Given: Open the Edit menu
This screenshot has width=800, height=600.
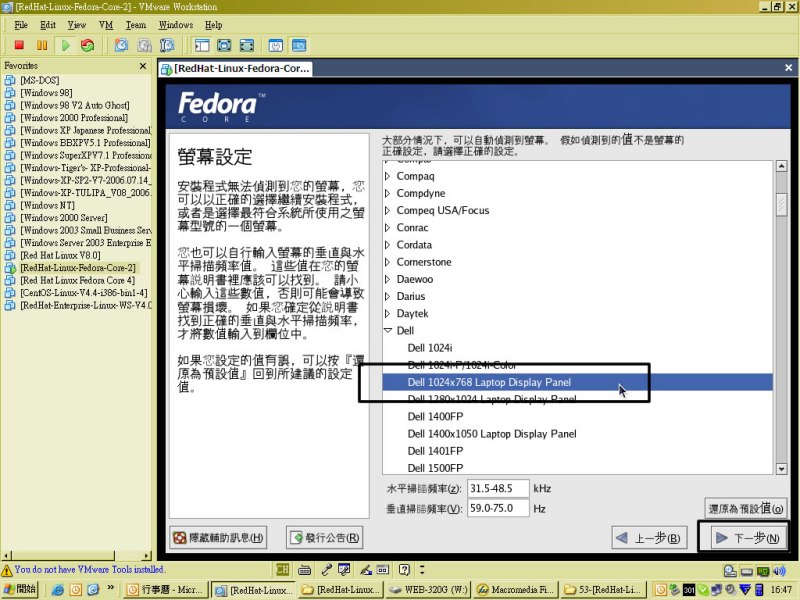Looking at the screenshot, I should point(48,25).
